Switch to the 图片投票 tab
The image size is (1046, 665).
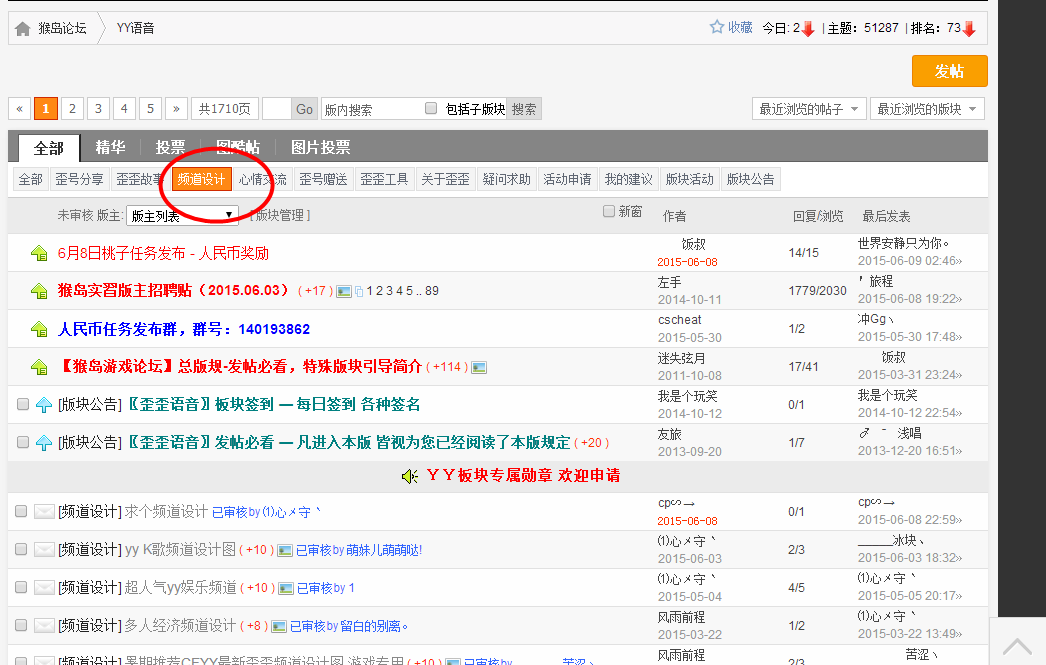click(320, 147)
